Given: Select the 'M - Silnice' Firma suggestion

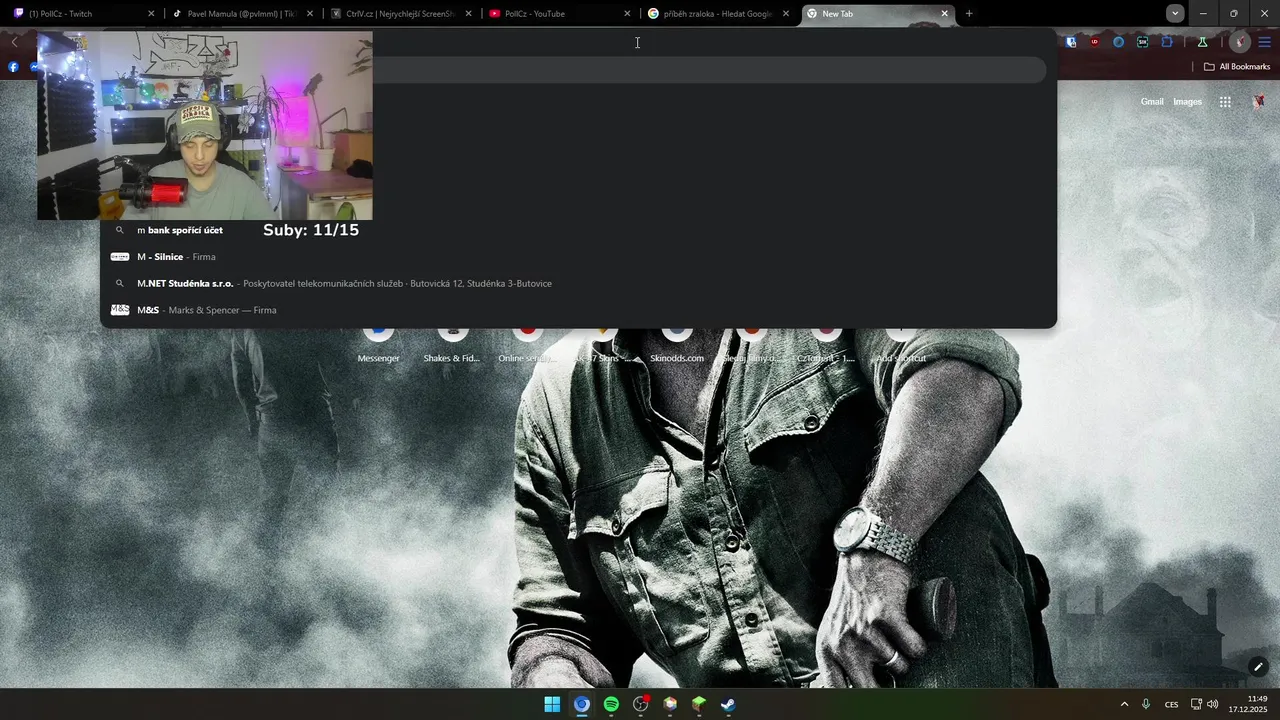Looking at the screenshot, I should point(578,257).
